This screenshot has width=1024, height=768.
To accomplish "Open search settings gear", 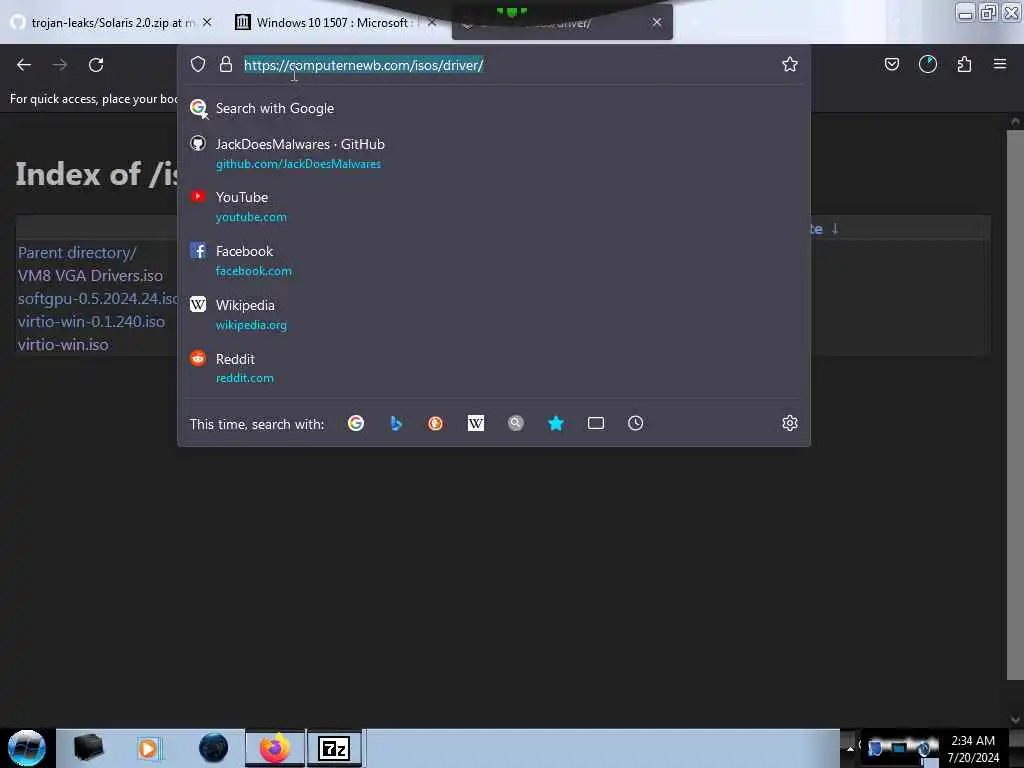I will 790,423.
